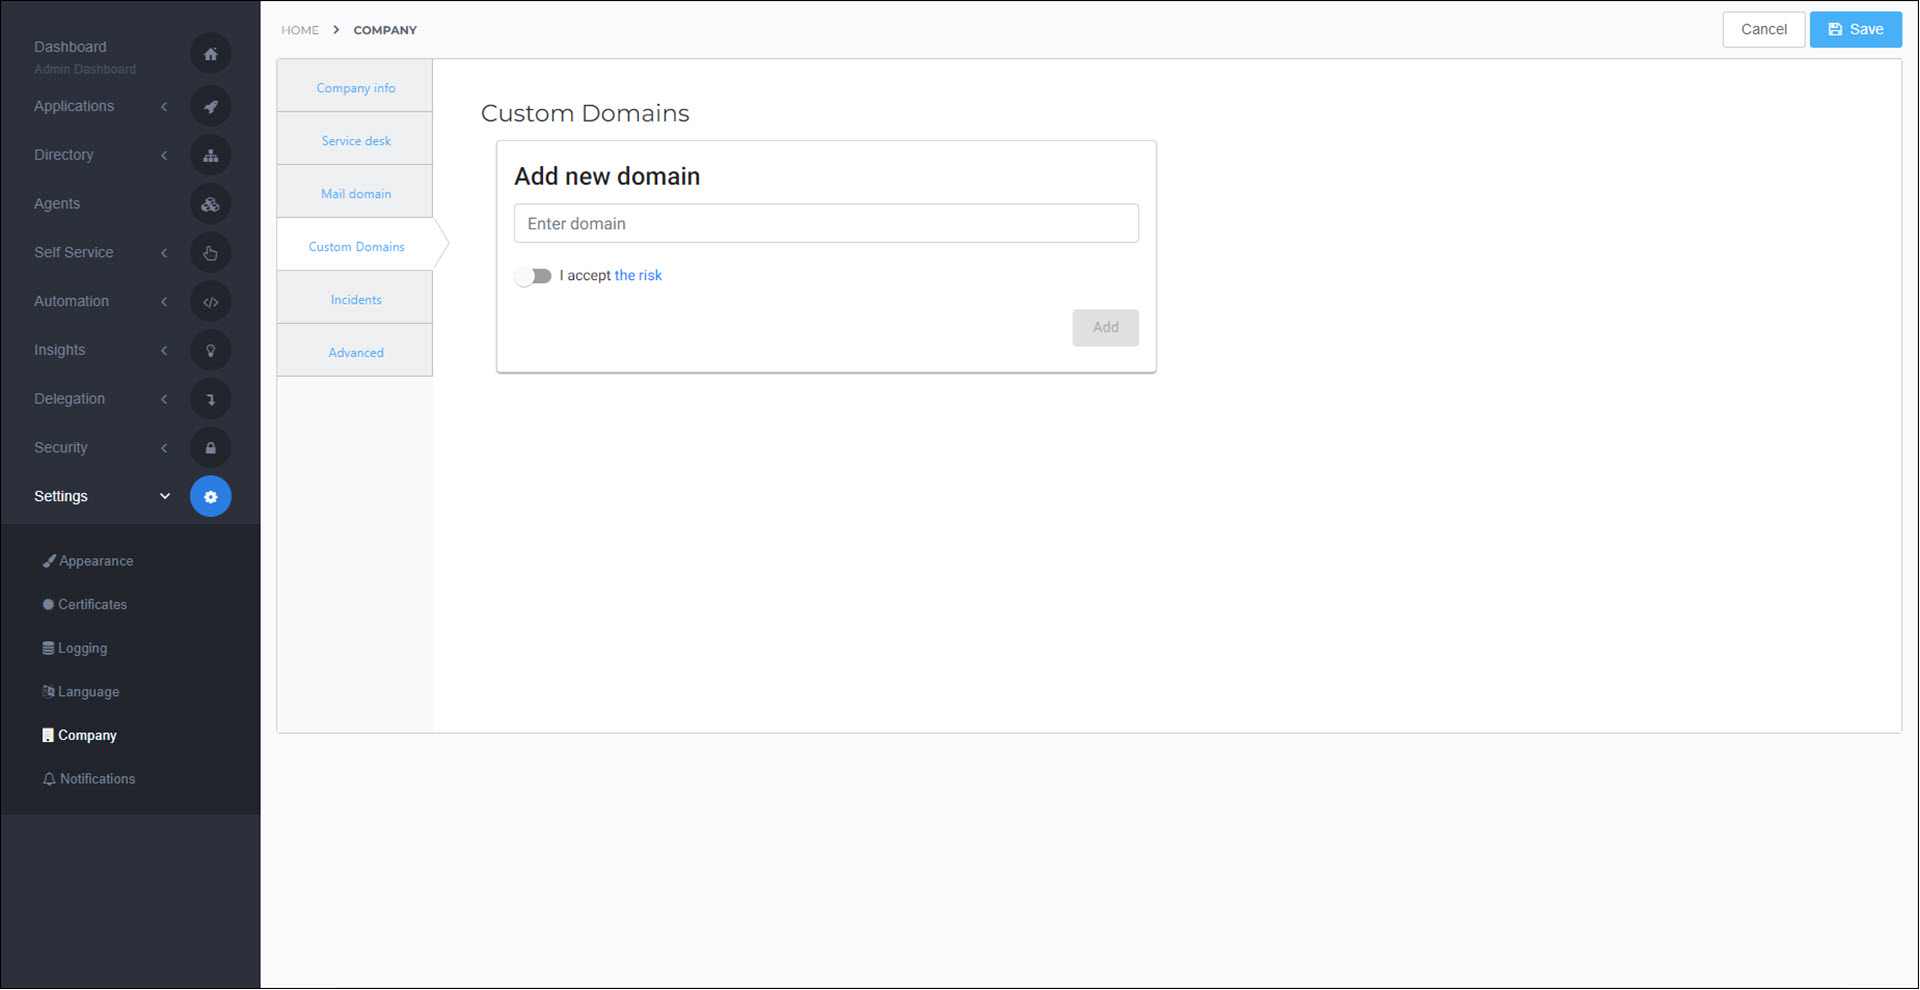Click the Self Service sidebar label
The image size is (1920, 990).
coord(74,253)
